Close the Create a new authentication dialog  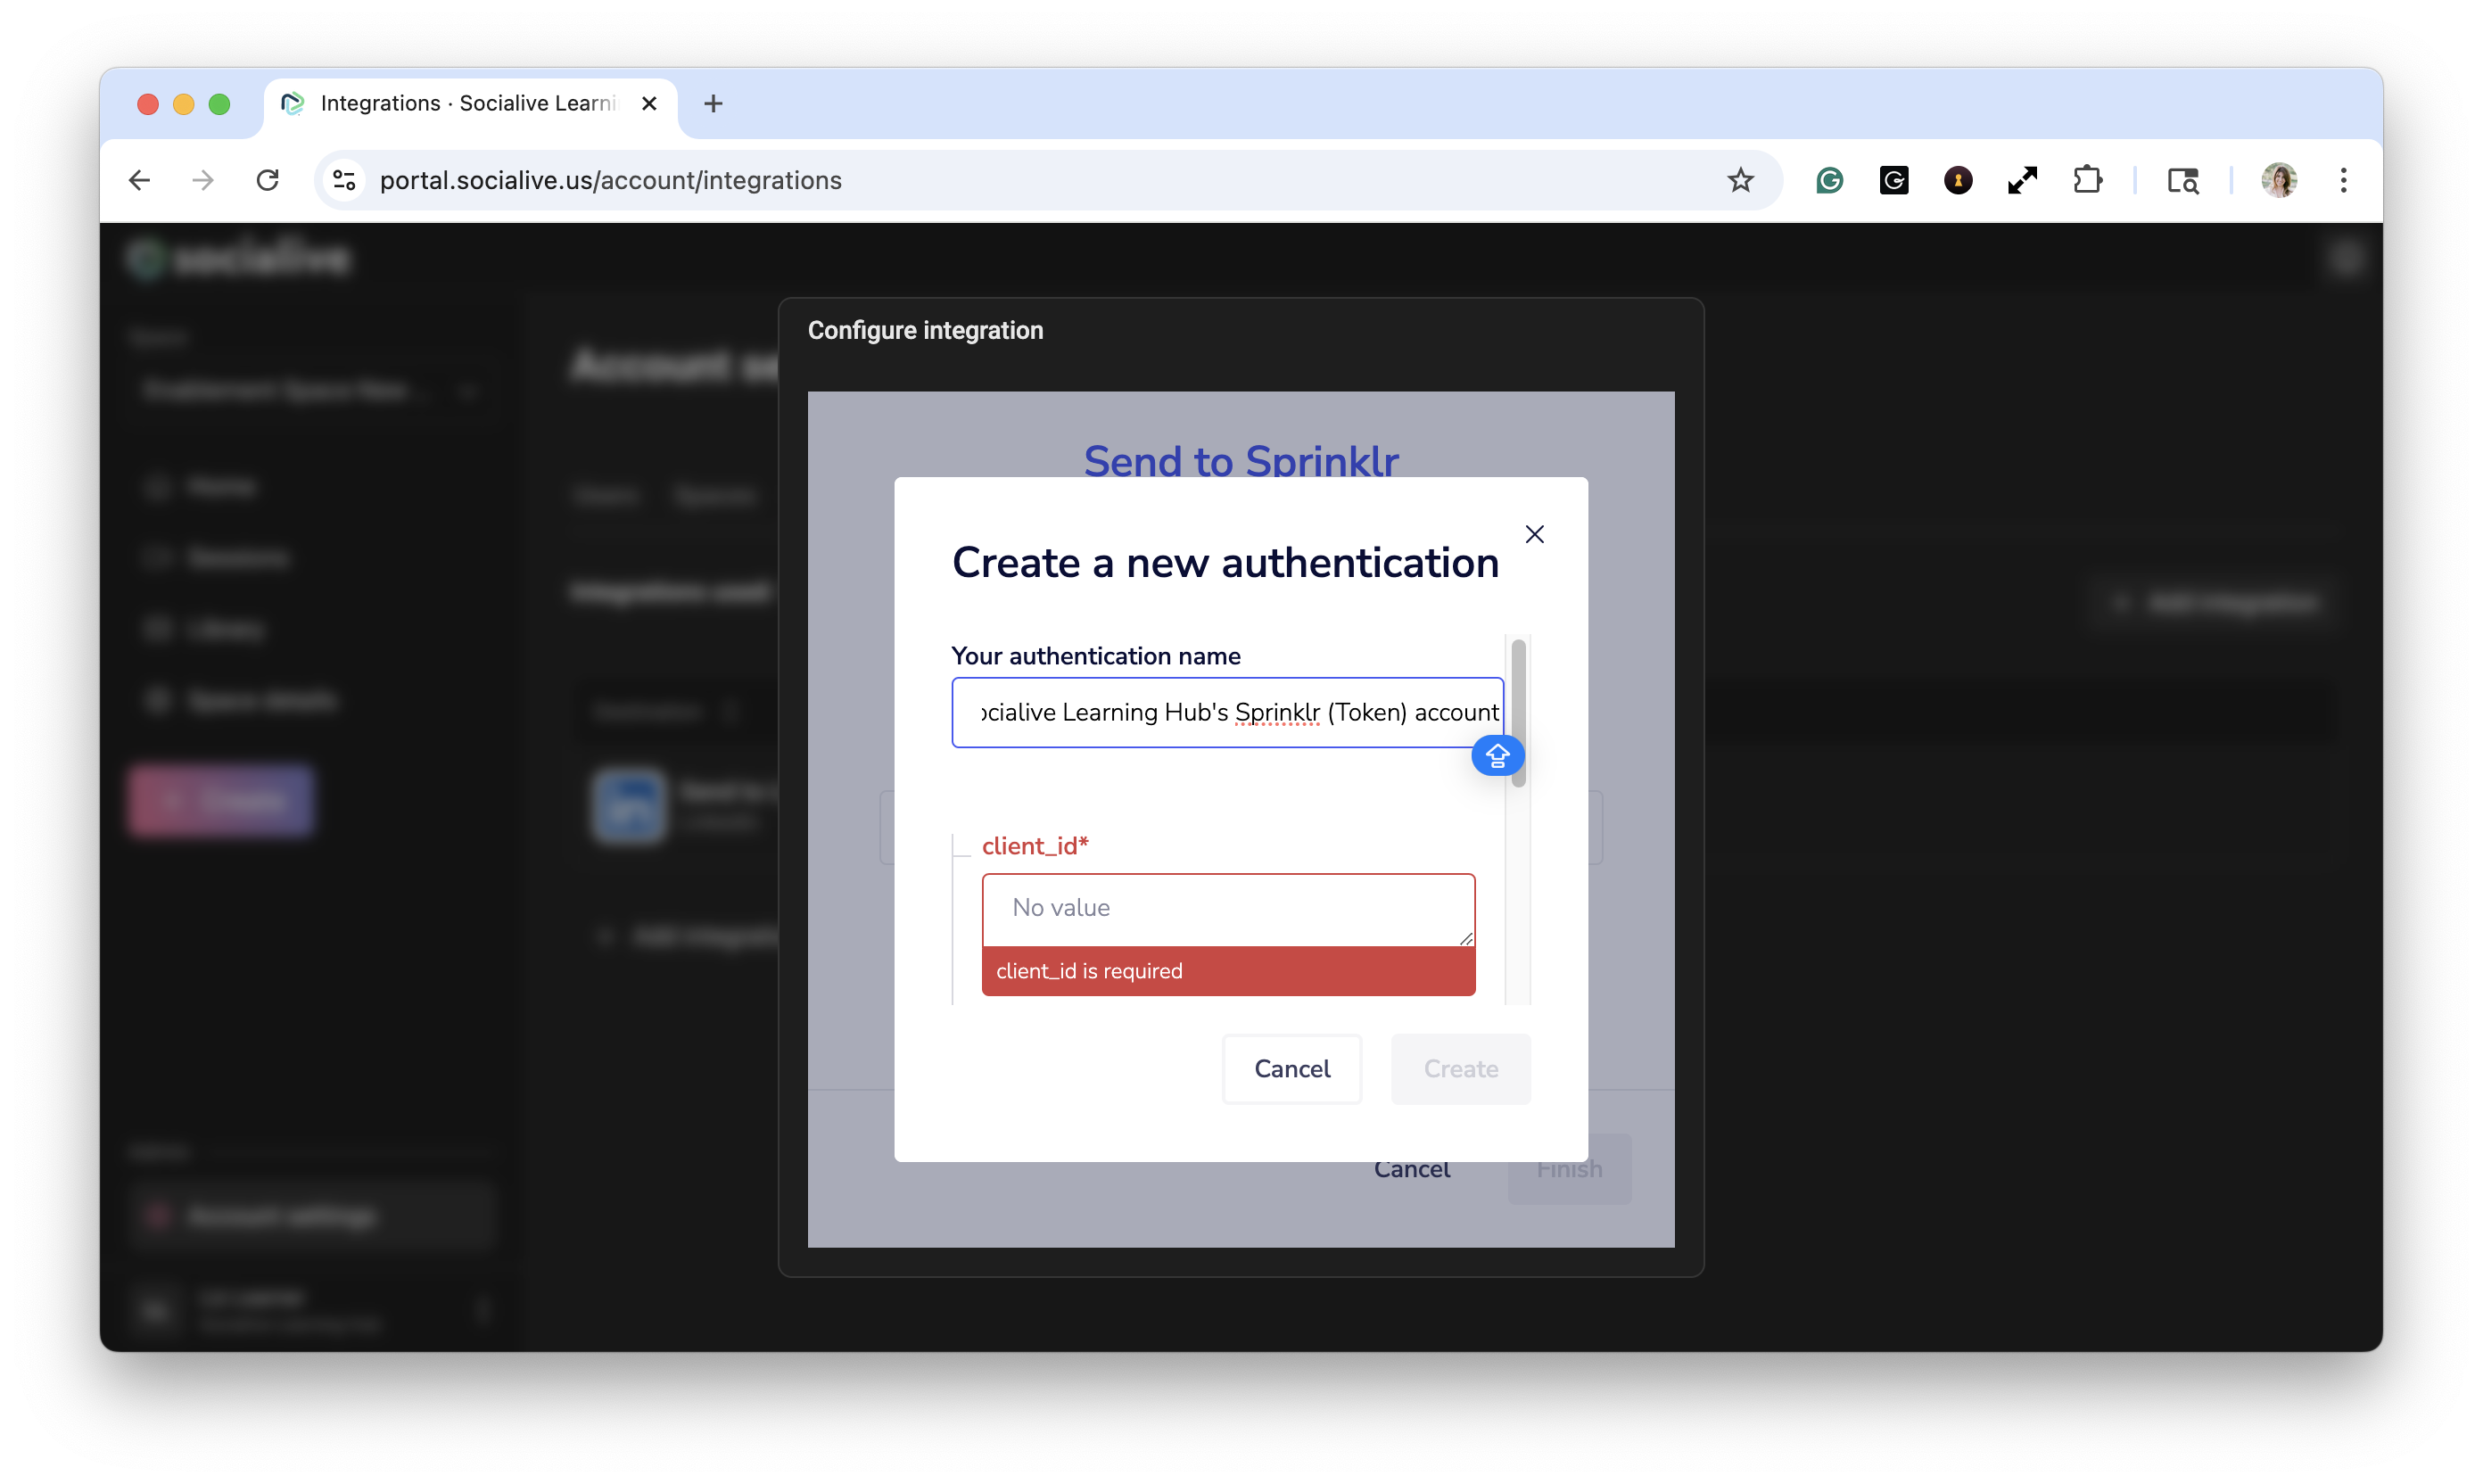1534,534
